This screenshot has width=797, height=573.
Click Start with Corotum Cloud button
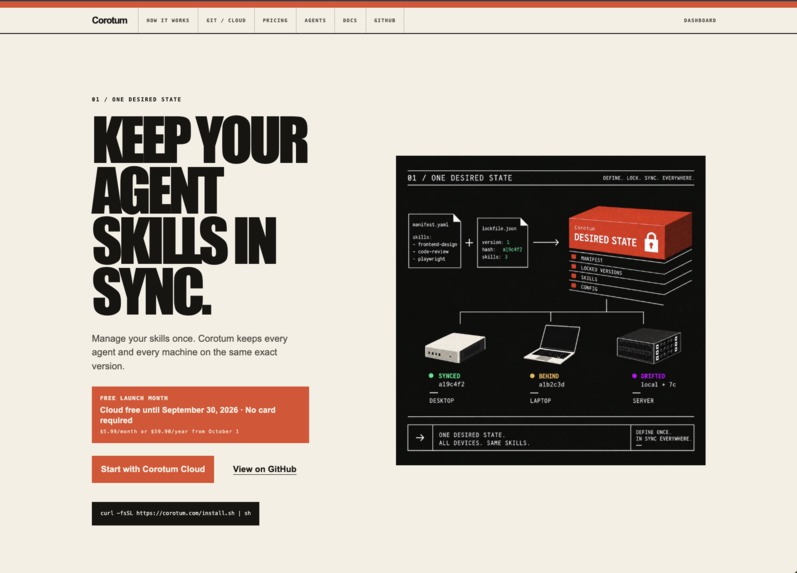pyautogui.click(x=152, y=469)
